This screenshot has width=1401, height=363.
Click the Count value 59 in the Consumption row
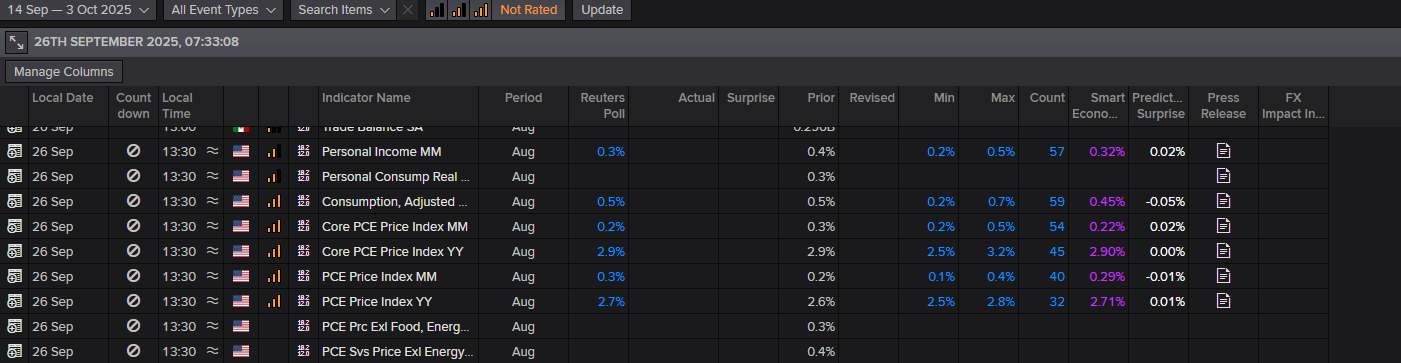click(1057, 201)
